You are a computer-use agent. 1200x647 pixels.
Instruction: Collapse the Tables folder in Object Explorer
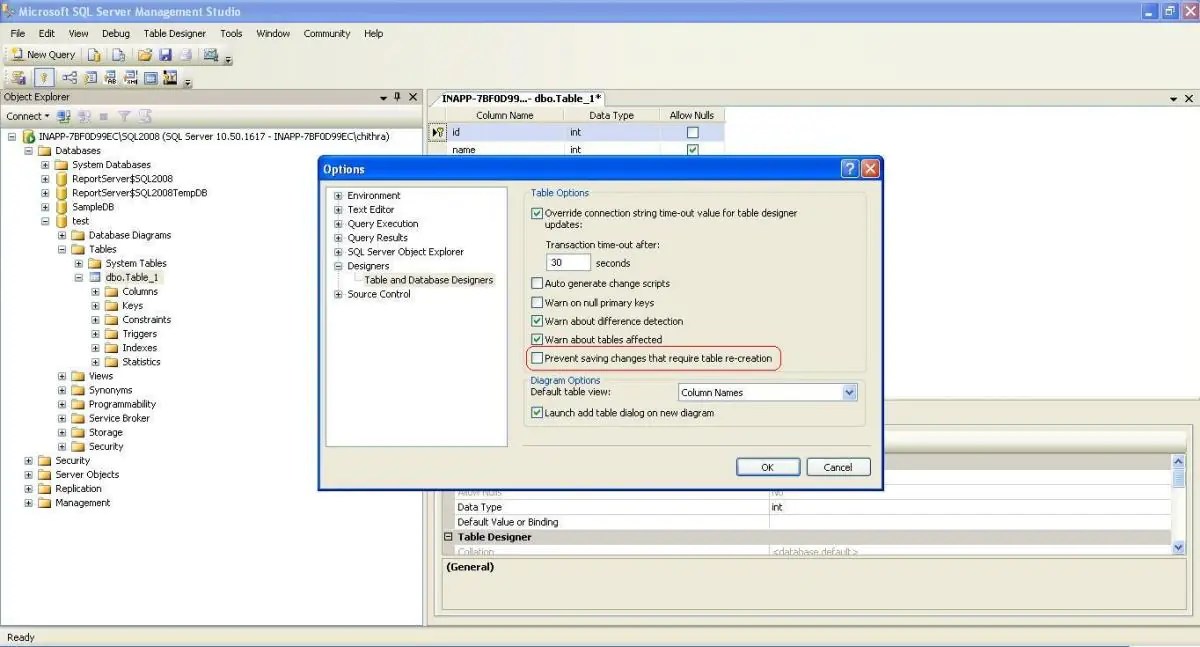coord(60,249)
